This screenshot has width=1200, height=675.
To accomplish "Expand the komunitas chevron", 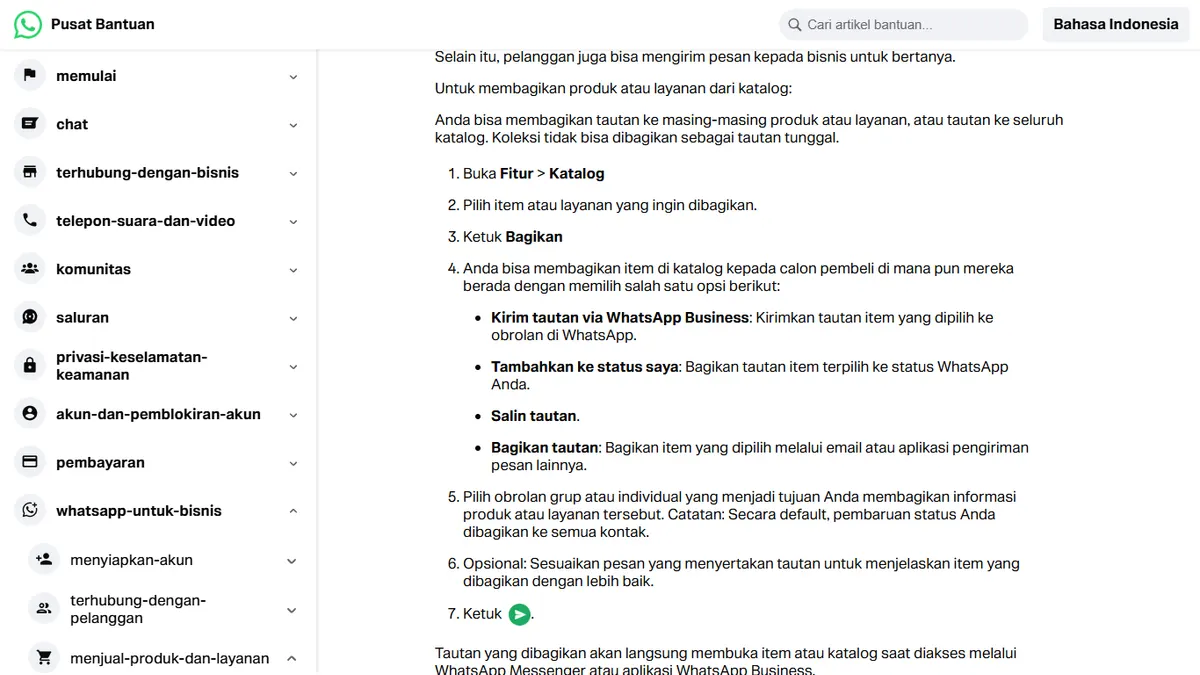I will coord(293,270).
